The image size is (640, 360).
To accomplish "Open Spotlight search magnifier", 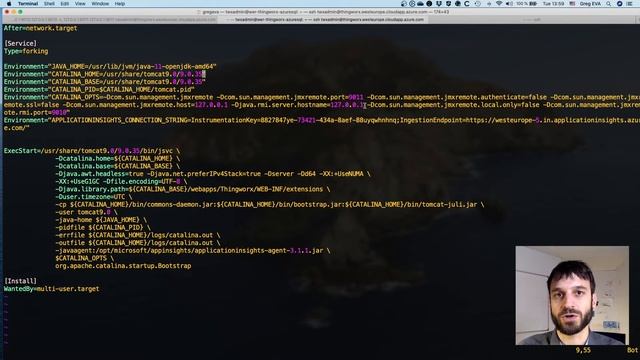I will [x=609, y=4].
